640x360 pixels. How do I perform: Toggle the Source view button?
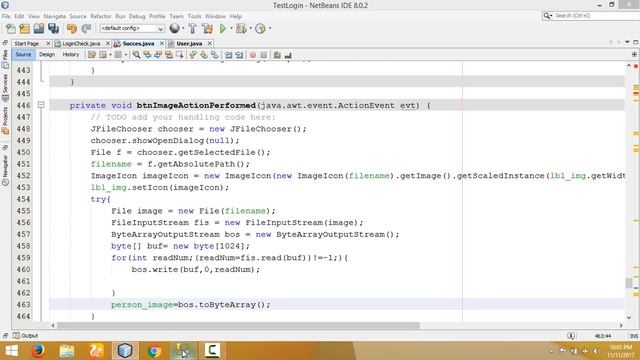[x=23, y=54]
